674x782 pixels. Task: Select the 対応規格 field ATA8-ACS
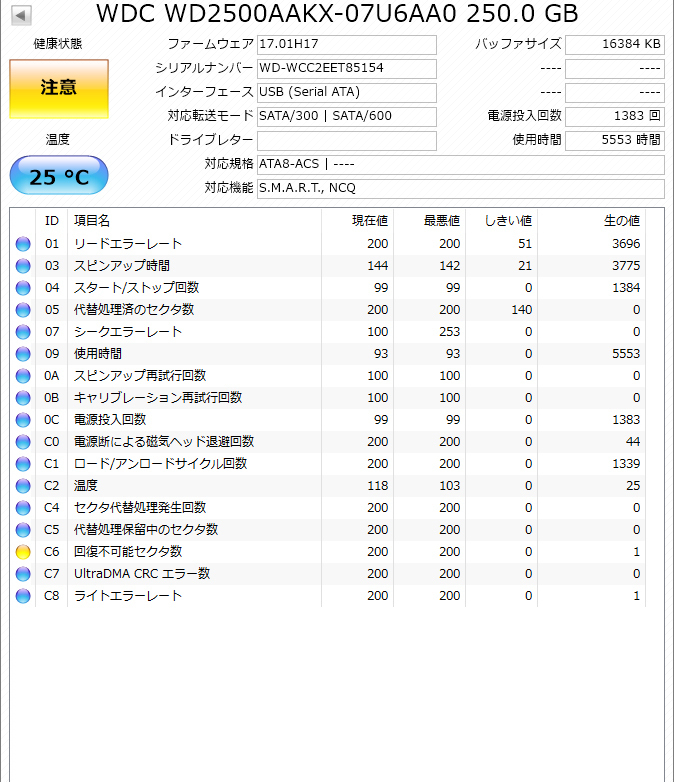[x=461, y=164]
